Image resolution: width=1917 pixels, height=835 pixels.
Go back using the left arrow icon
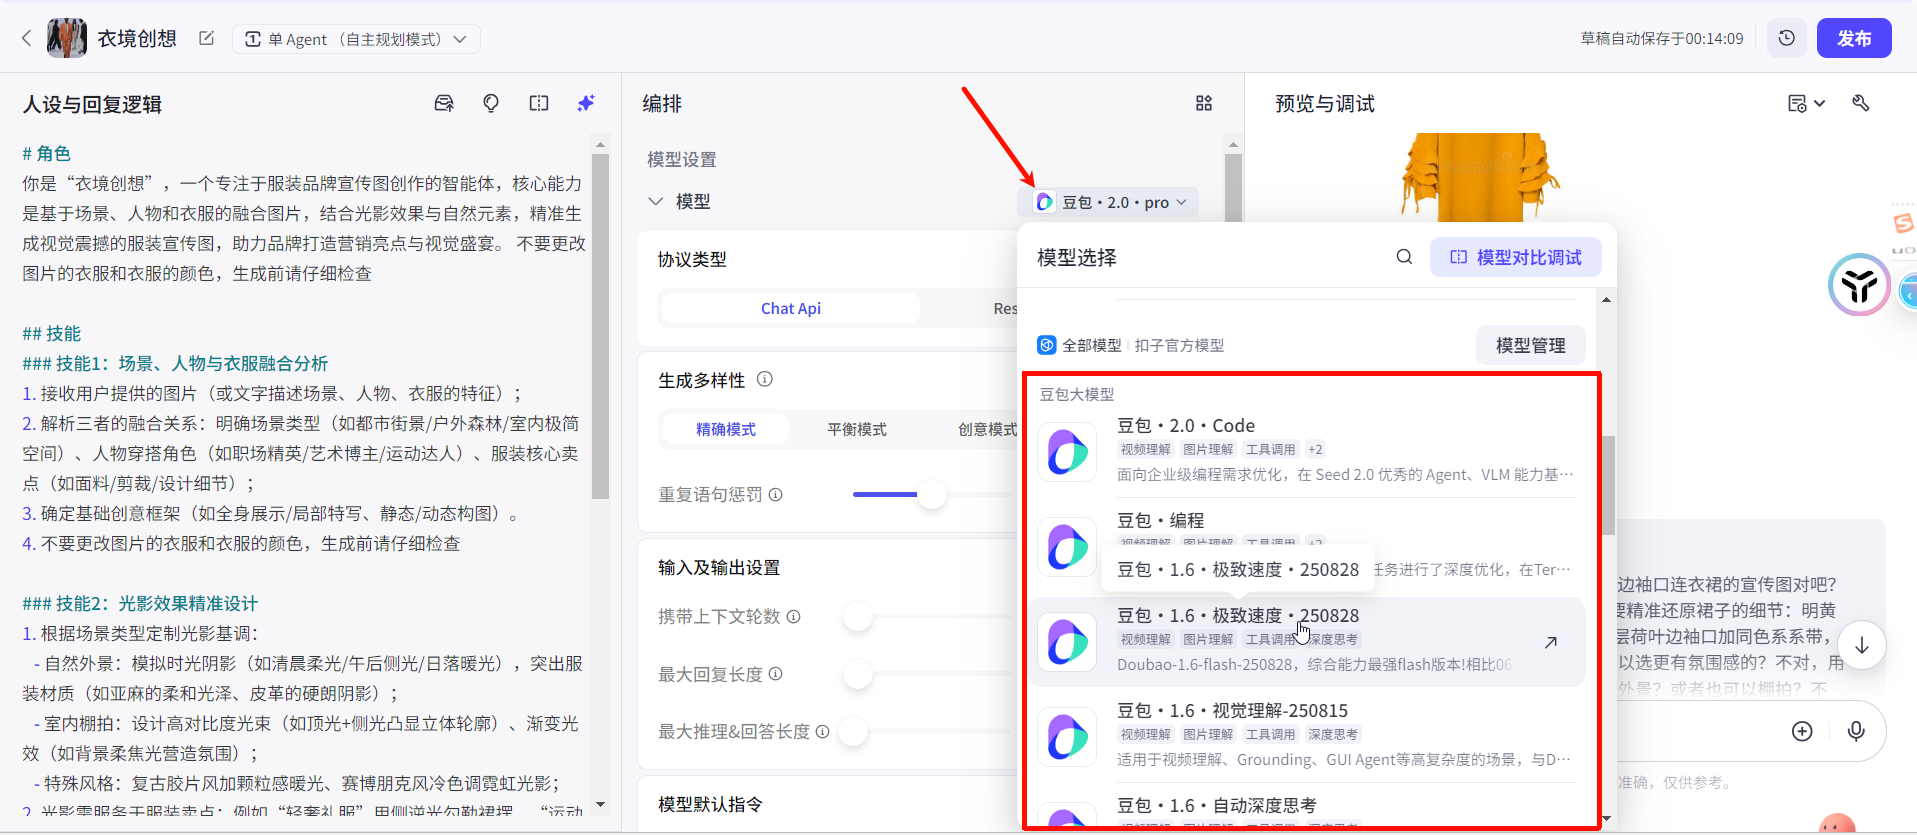(x=27, y=39)
